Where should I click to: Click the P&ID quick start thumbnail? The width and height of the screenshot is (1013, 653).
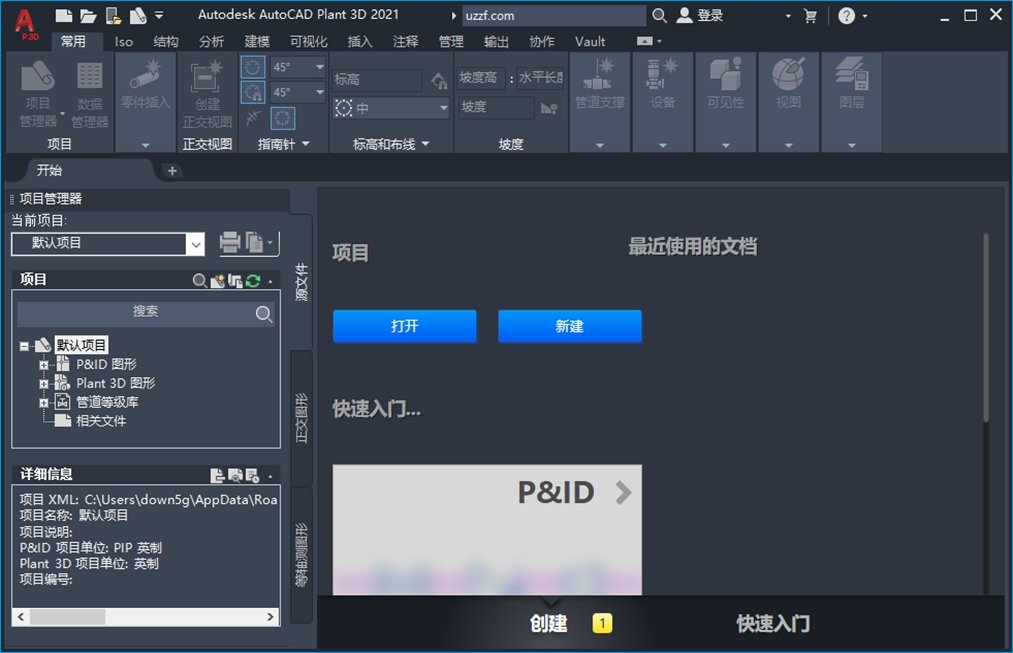pos(487,530)
